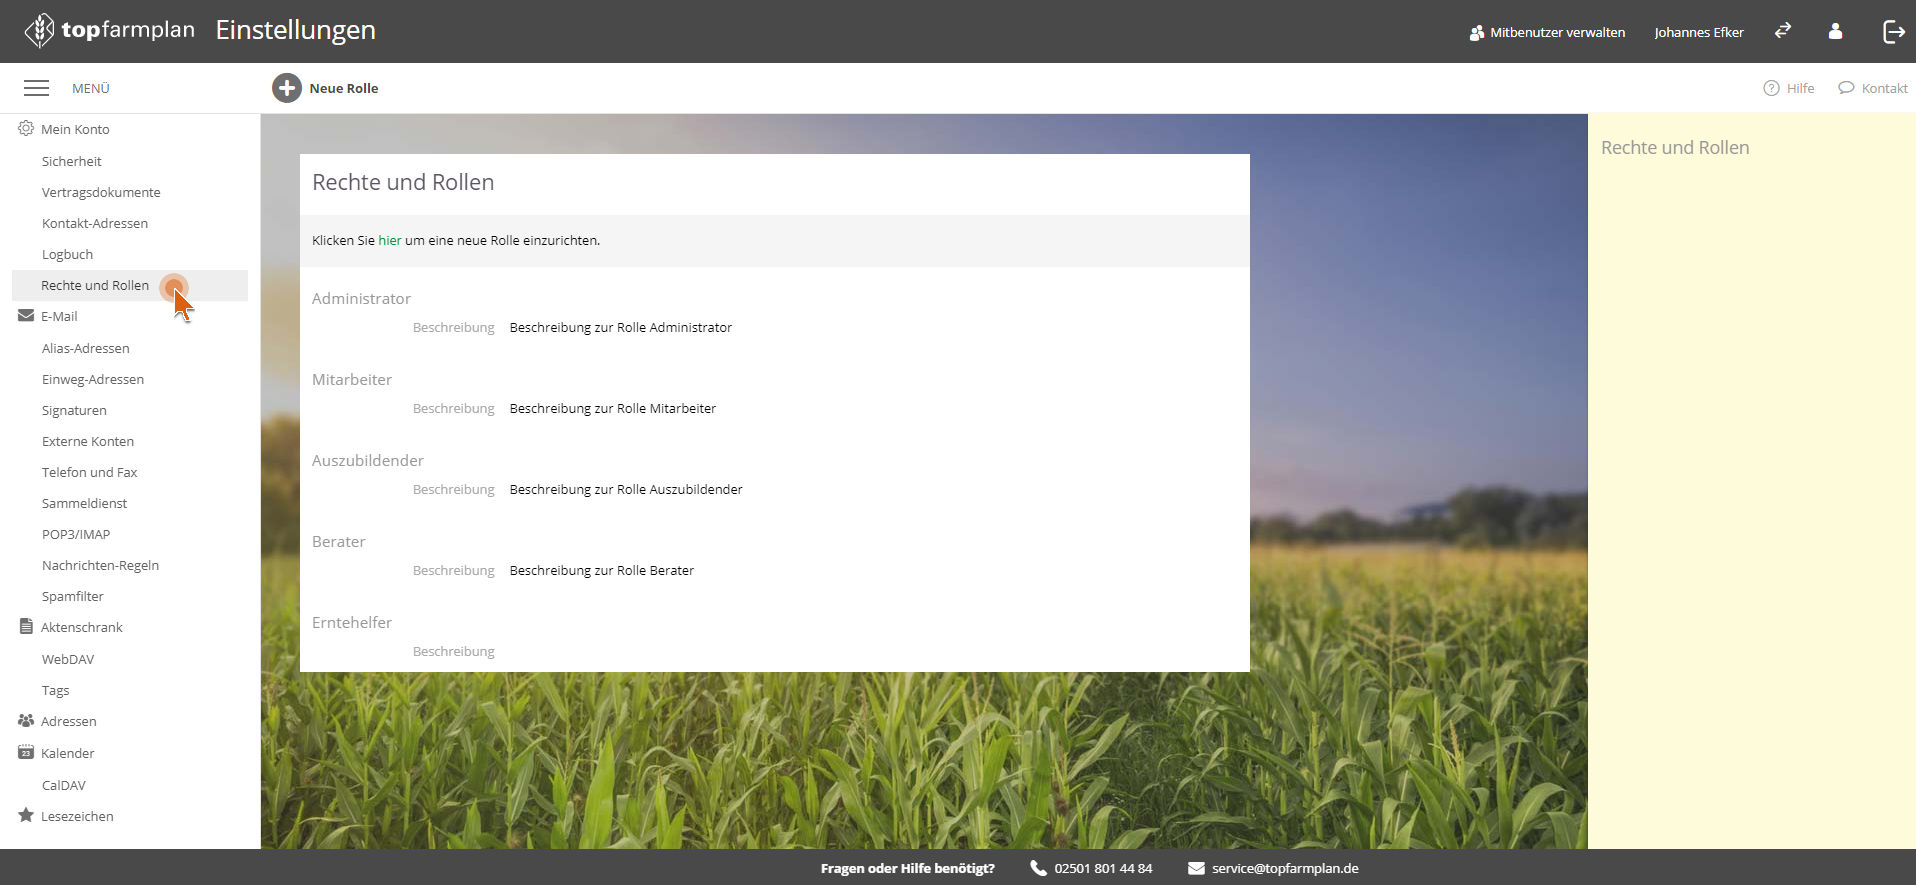The height and width of the screenshot is (885, 1916).
Task: Open Aktenschrank in sidebar
Action: [82, 627]
